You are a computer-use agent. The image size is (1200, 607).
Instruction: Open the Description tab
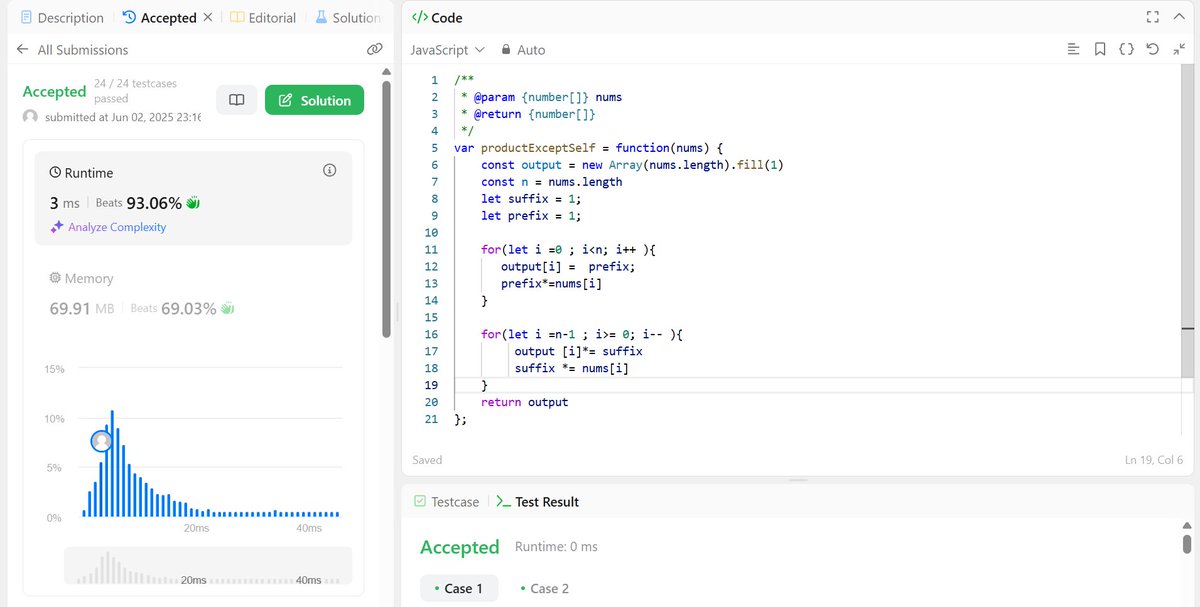click(x=63, y=18)
